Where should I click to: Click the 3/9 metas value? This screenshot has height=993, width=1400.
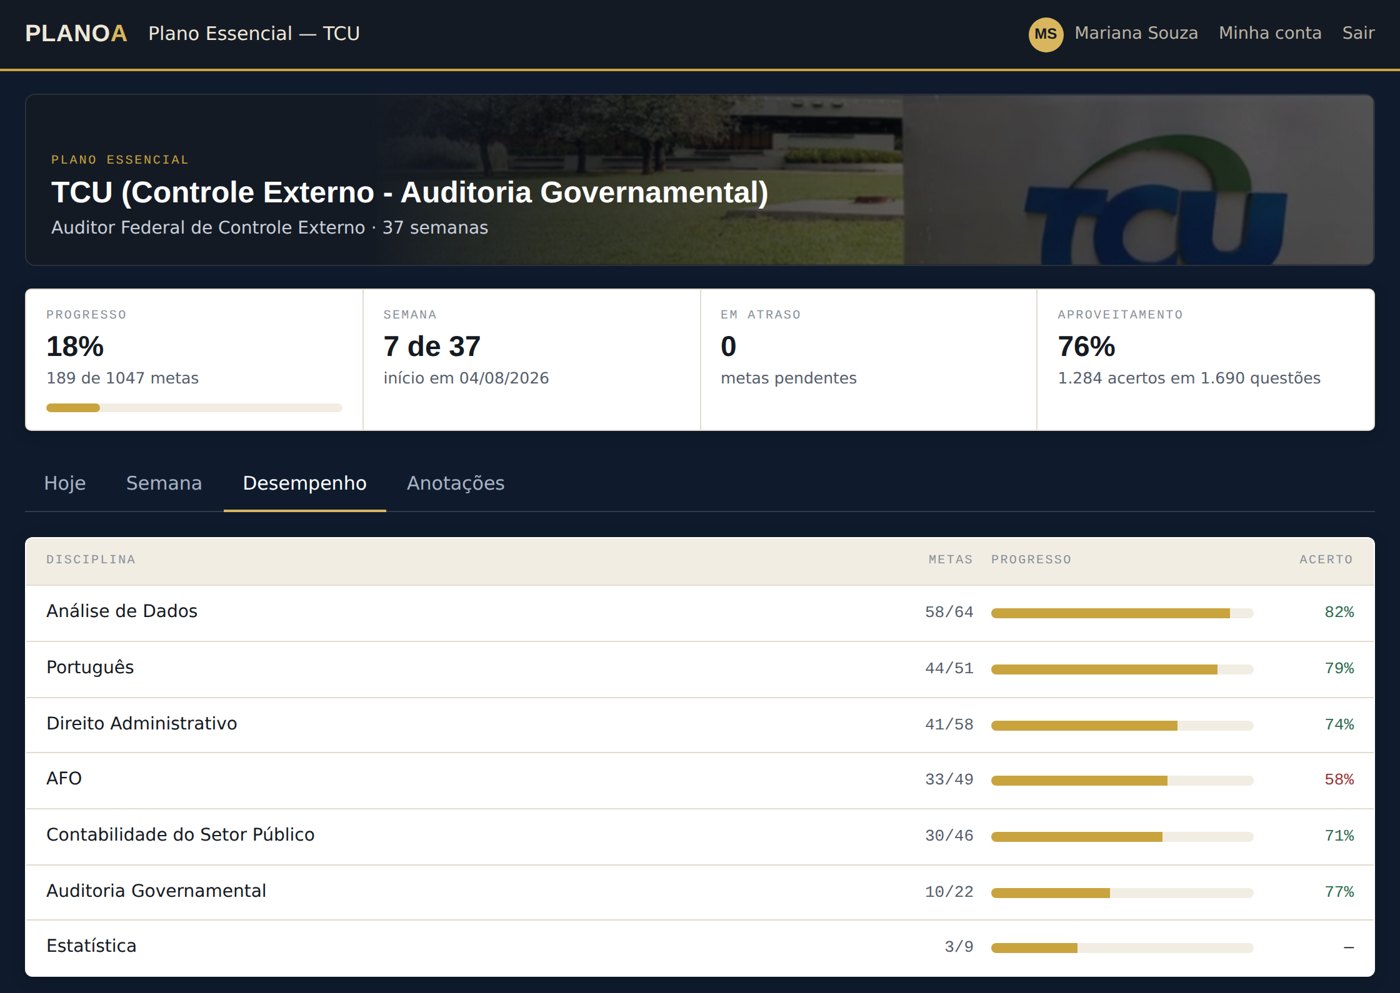tap(959, 946)
